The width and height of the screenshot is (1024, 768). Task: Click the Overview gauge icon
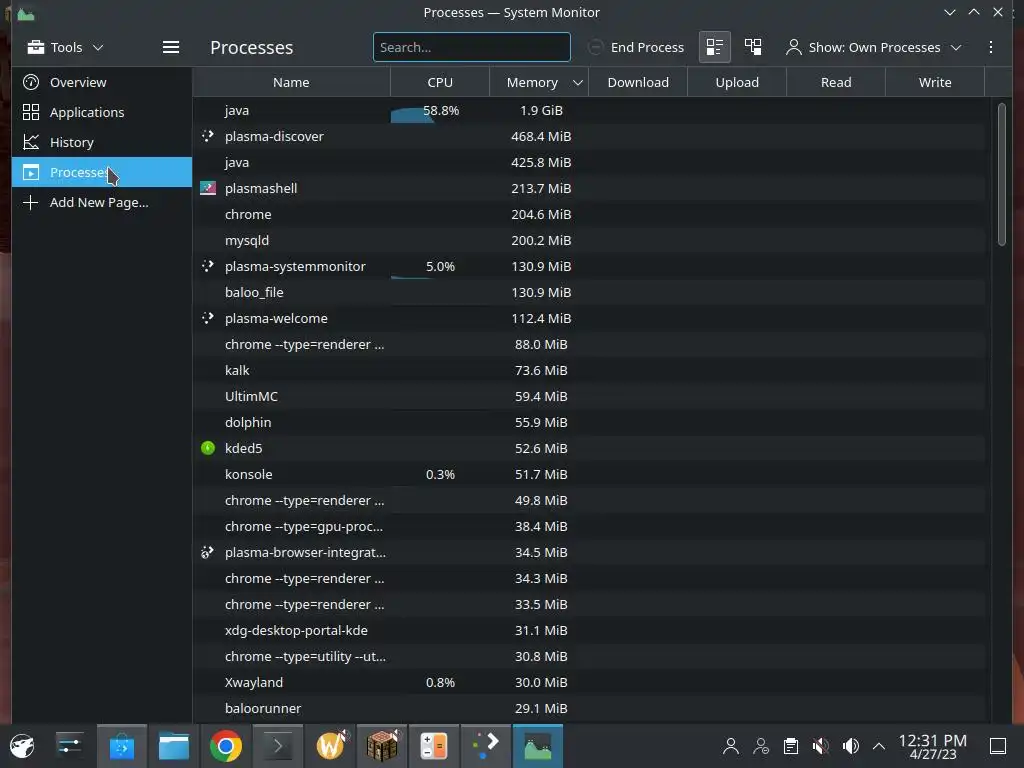(x=31, y=82)
